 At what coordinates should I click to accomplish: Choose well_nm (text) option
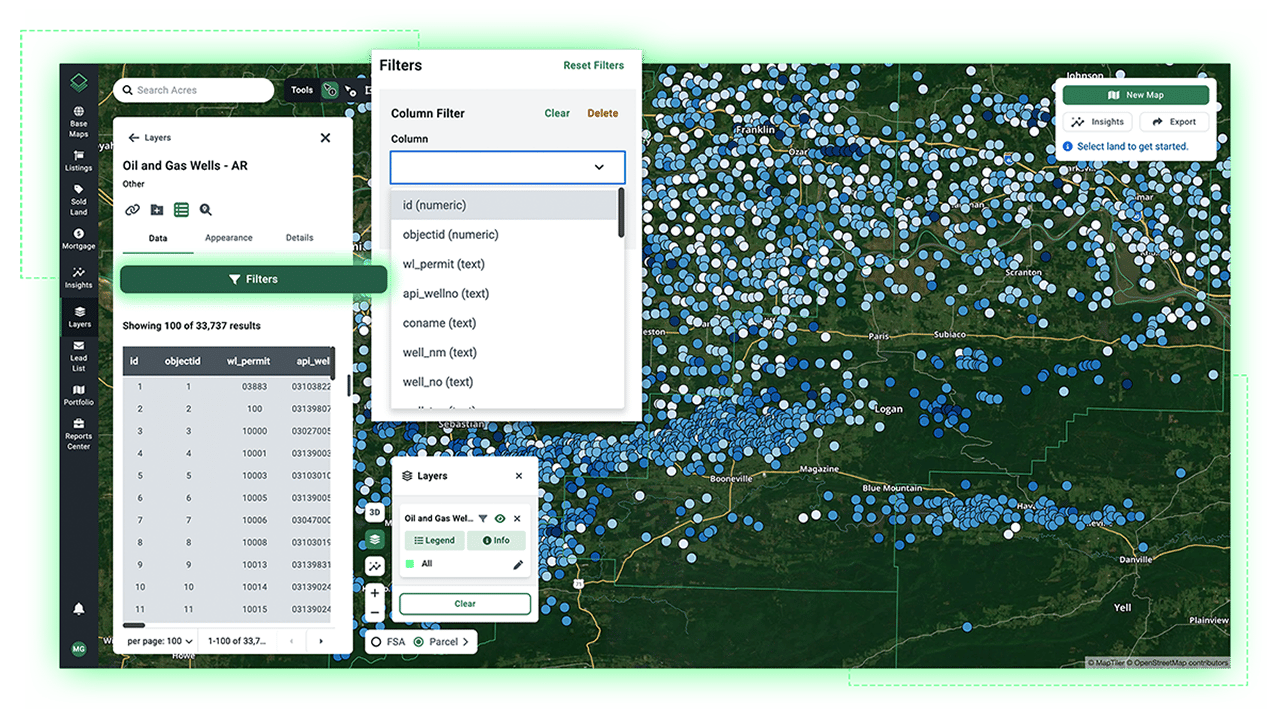click(x=504, y=352)
